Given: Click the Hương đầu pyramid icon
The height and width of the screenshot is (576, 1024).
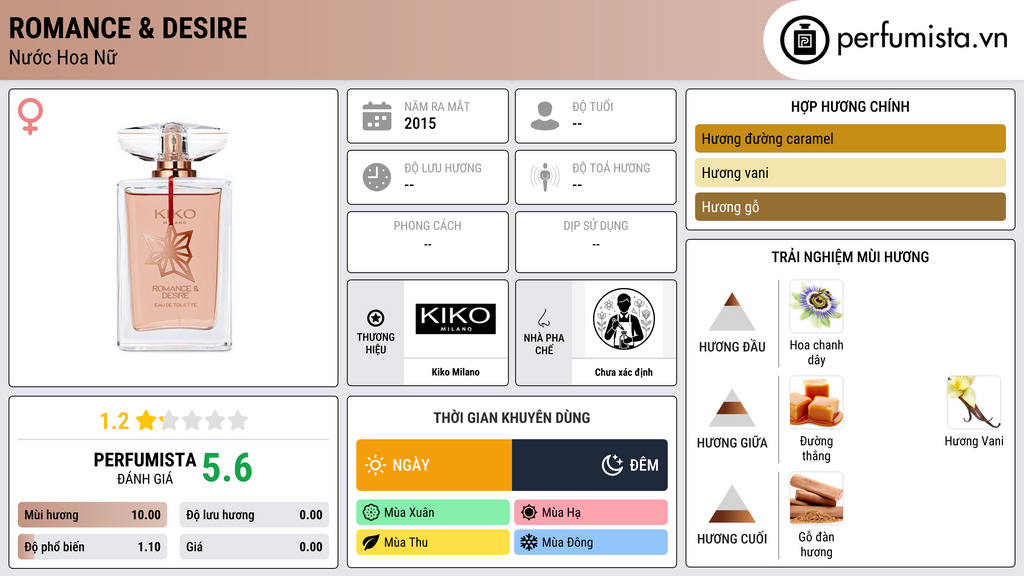Looking at the screenshot, I should click(732, 312).
